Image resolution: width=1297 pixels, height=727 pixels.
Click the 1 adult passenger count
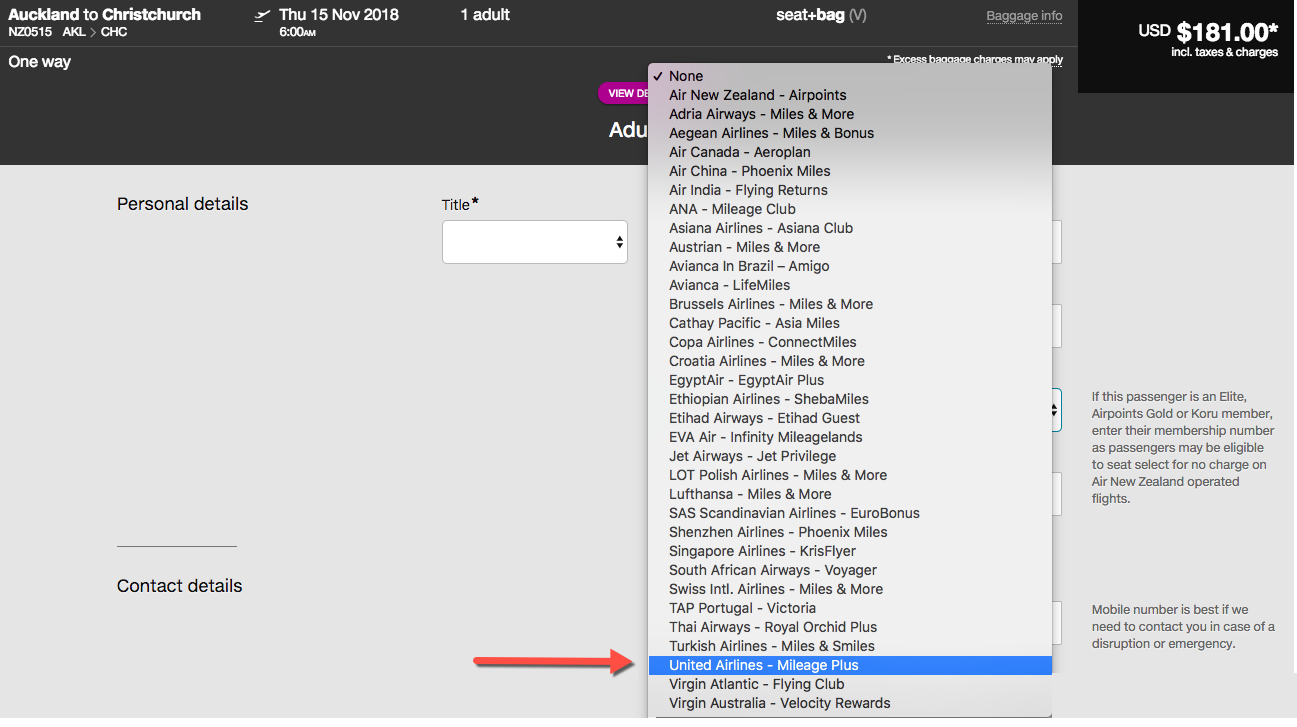[x=485, y=14]
